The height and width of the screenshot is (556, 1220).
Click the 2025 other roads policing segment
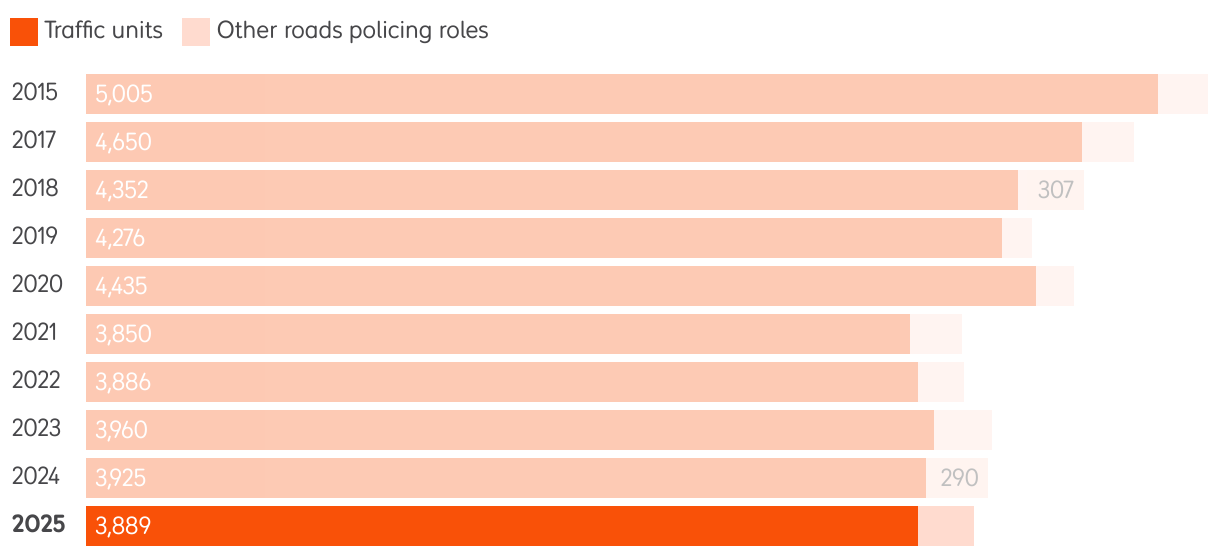coord(946,526)
